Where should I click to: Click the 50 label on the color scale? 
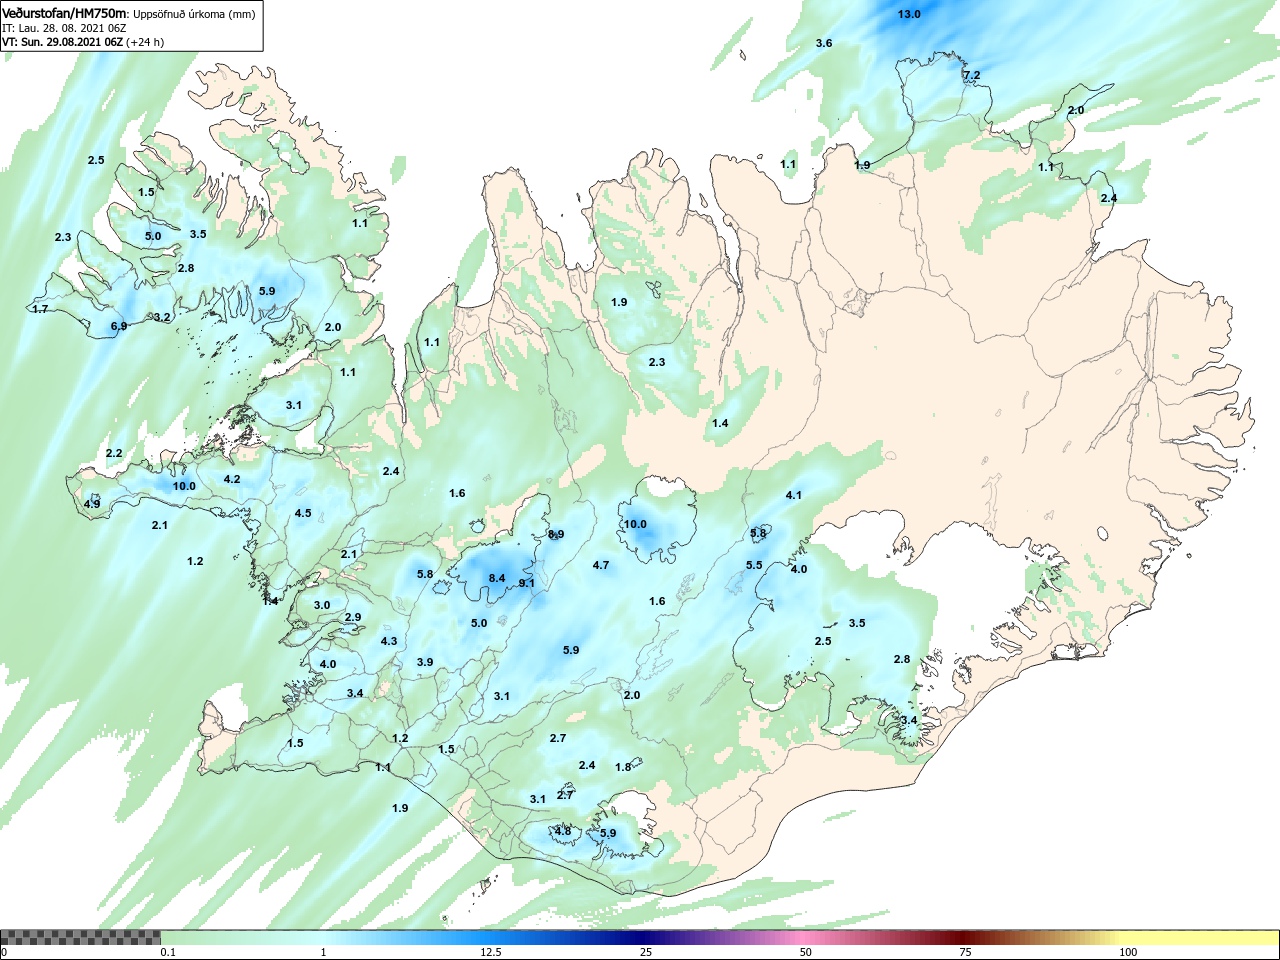pyautogui.click(x=806, y=952)
